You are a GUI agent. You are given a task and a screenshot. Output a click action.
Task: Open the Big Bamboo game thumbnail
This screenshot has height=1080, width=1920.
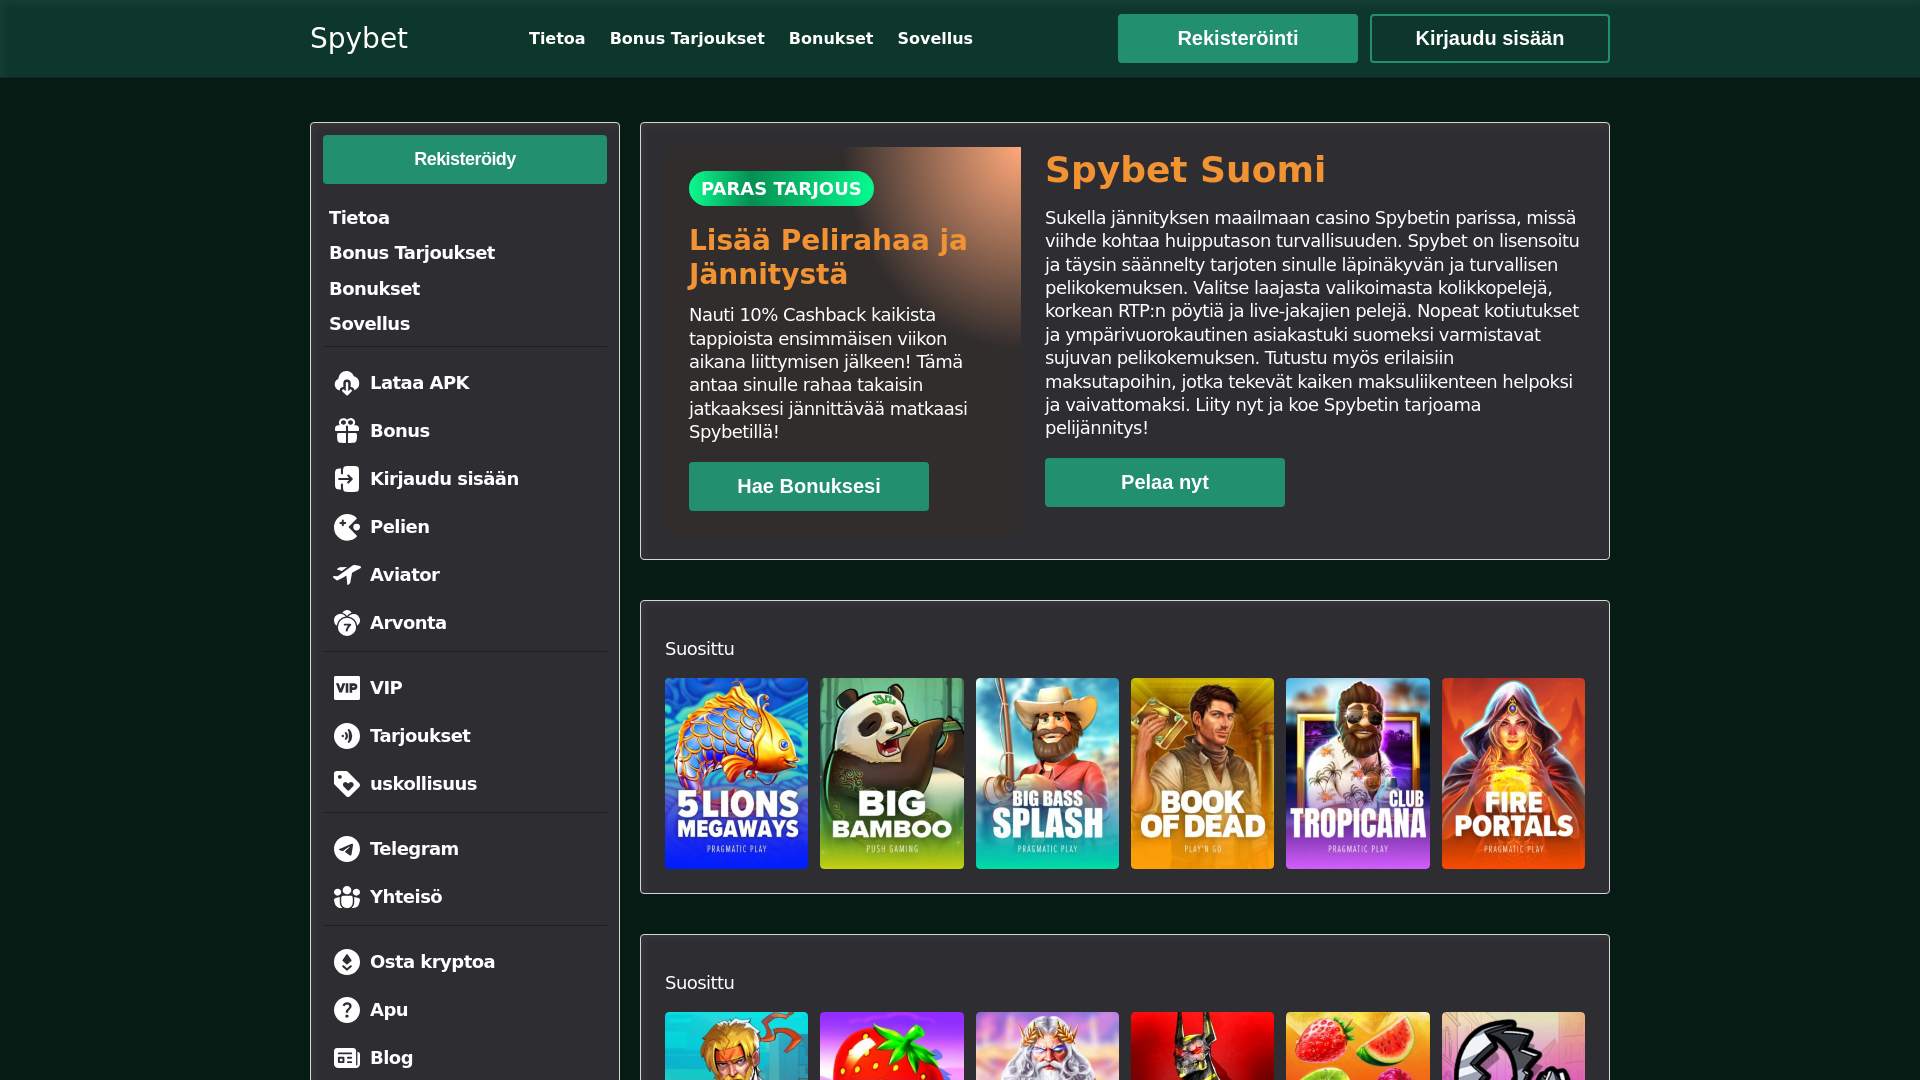892,773
